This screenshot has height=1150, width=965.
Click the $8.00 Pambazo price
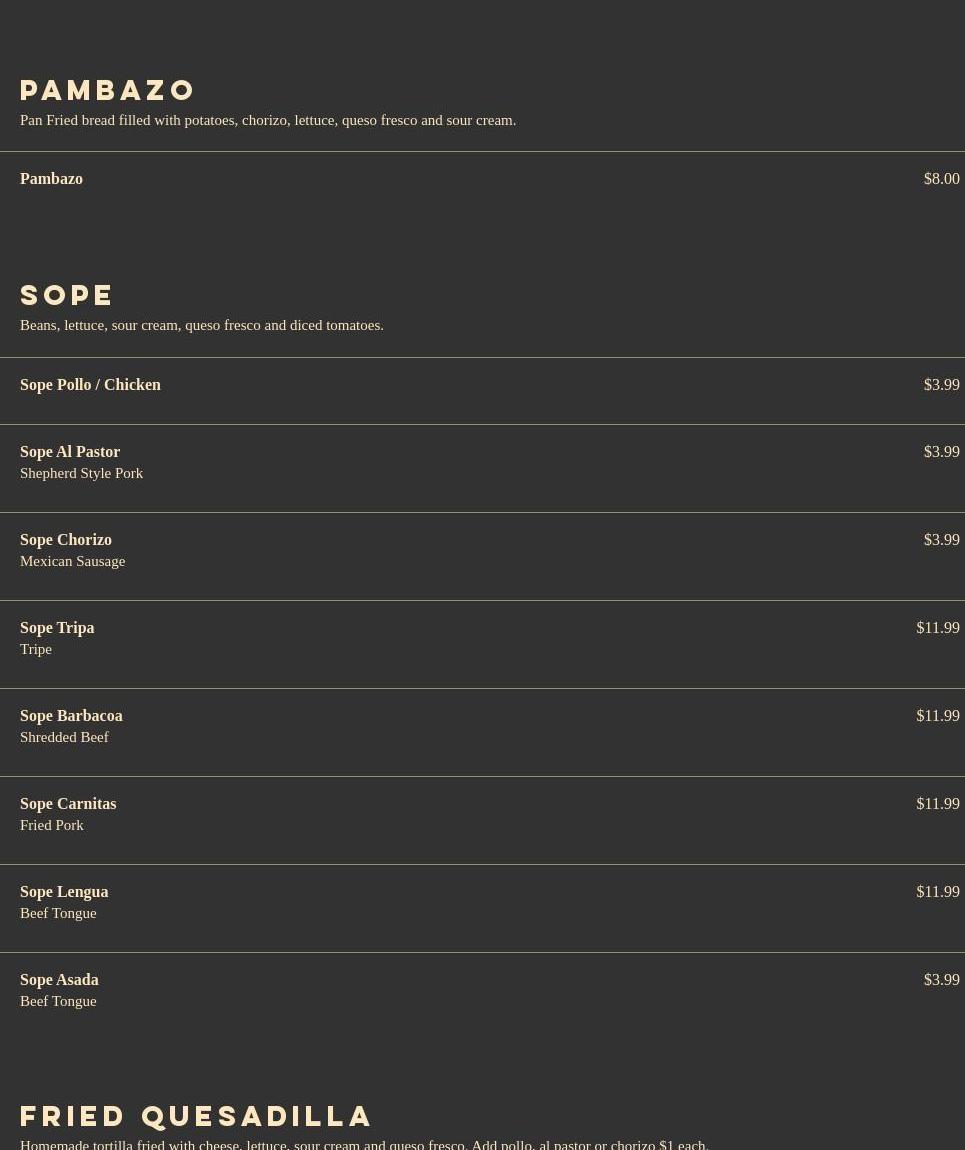(x=941, y=179)
